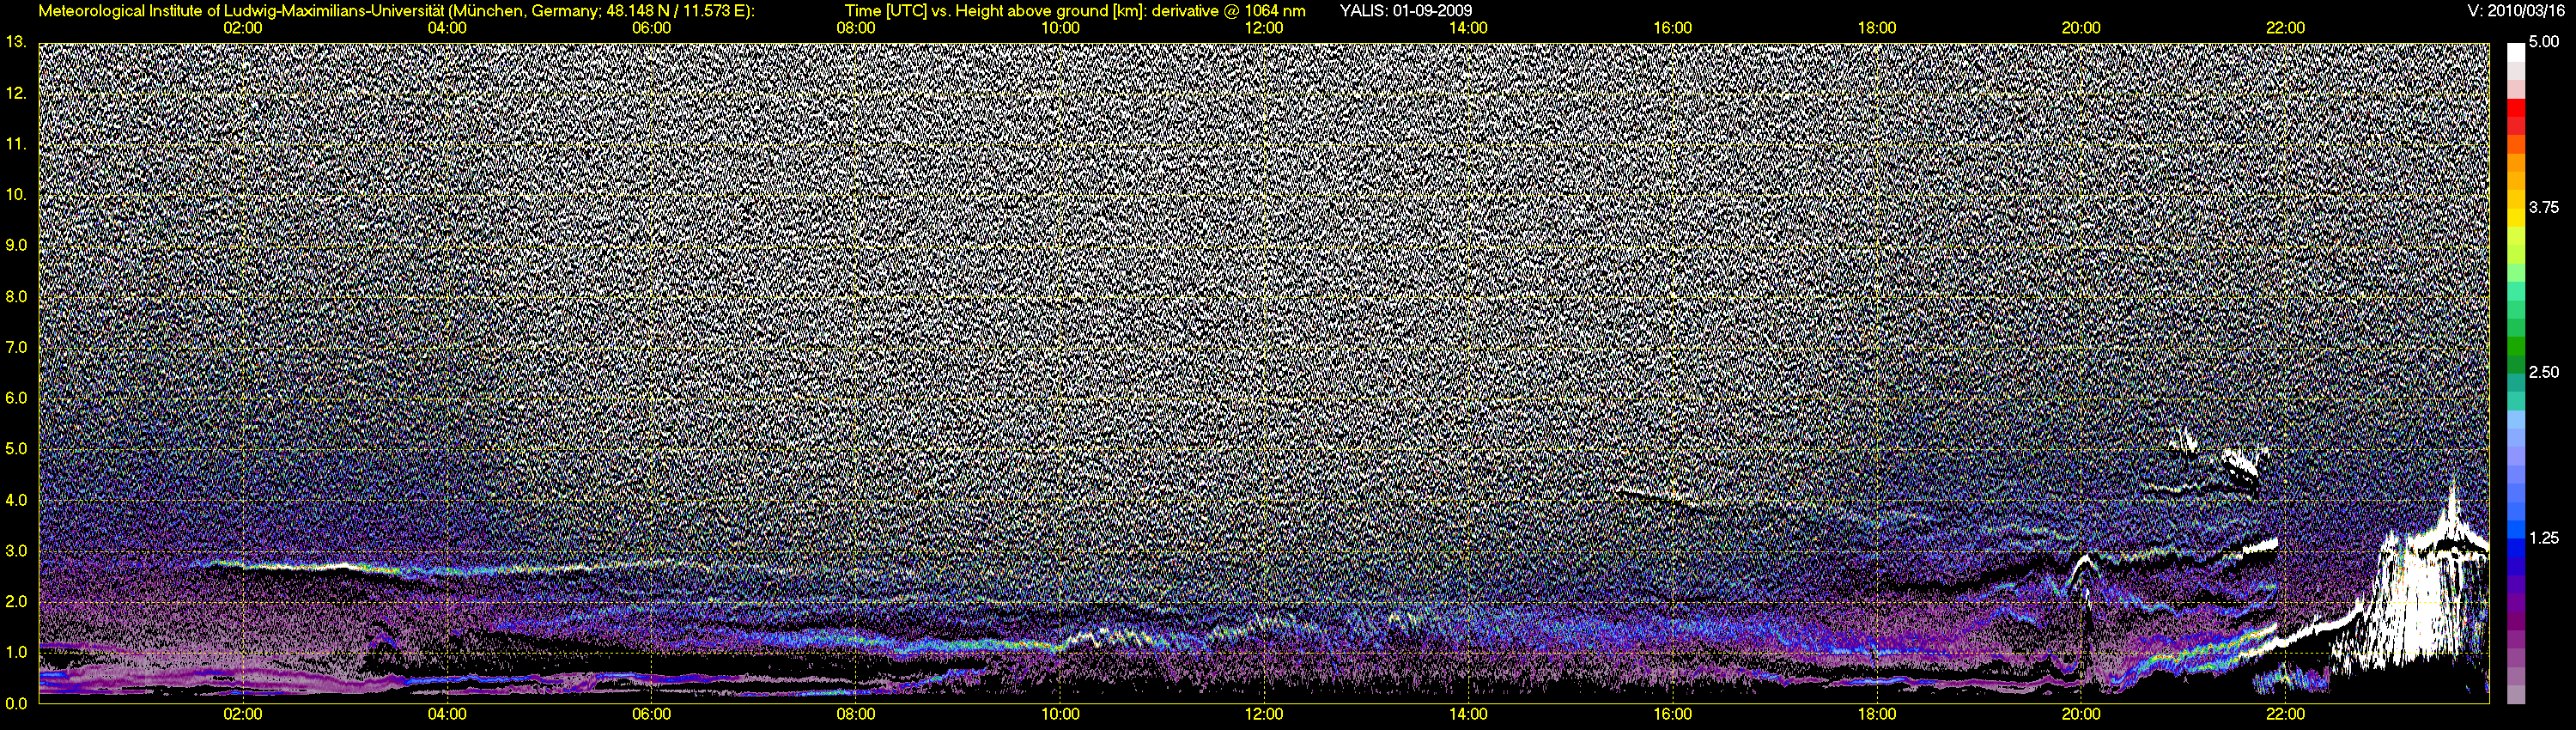Click the 08:00 label on the top time axis

[x=856, y=28]
